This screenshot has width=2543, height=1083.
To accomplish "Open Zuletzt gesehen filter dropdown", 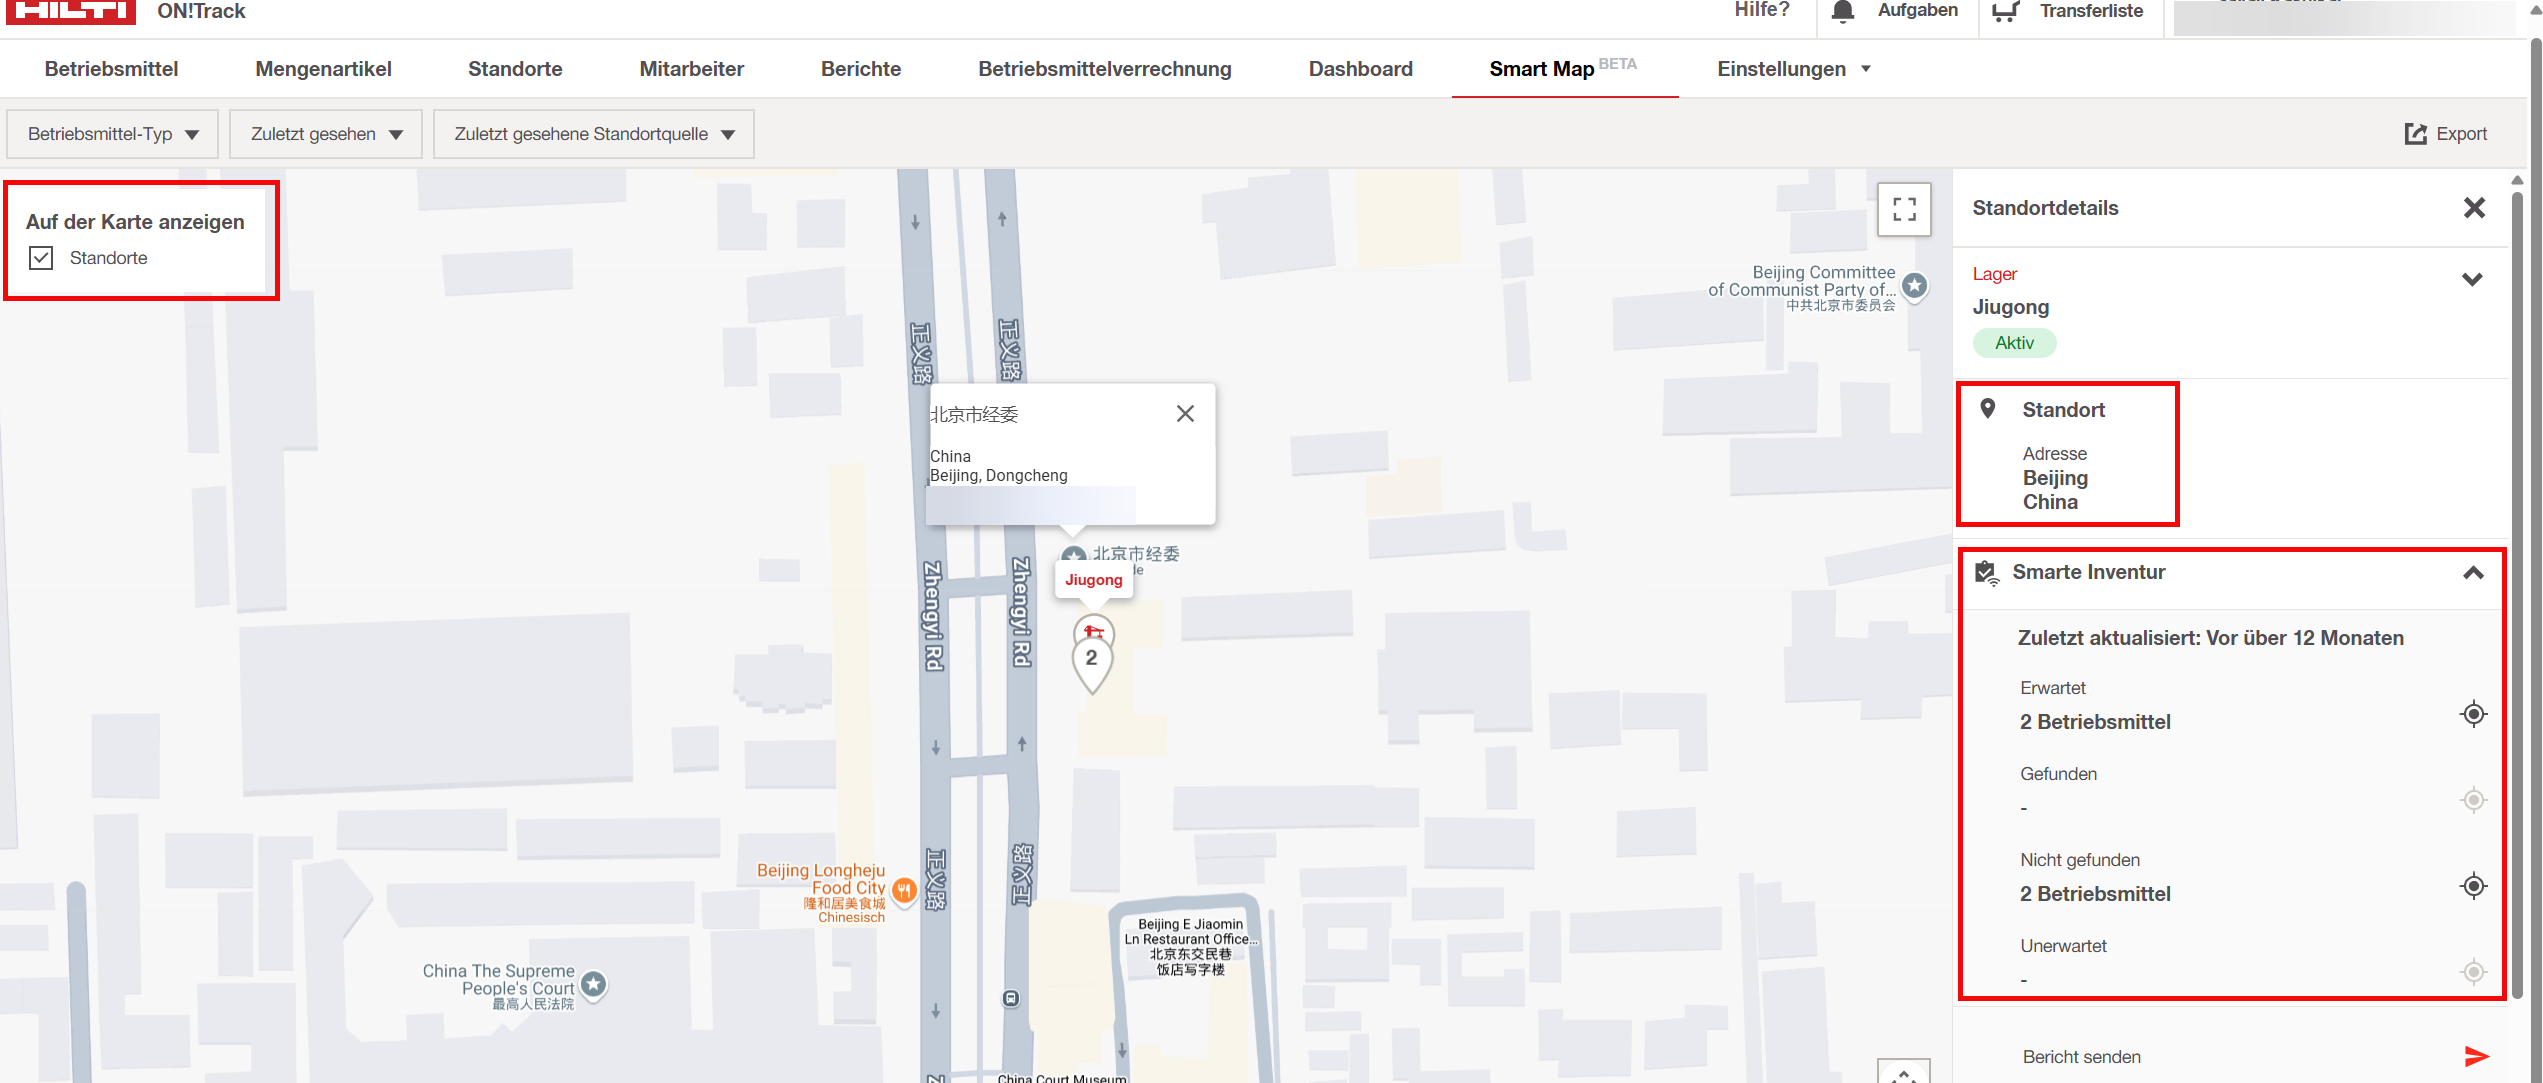I will (325, 134).
